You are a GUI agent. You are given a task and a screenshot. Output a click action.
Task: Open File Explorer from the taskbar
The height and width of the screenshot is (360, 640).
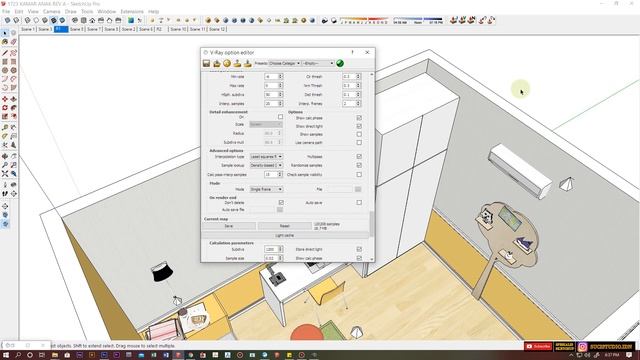point(54,355)
